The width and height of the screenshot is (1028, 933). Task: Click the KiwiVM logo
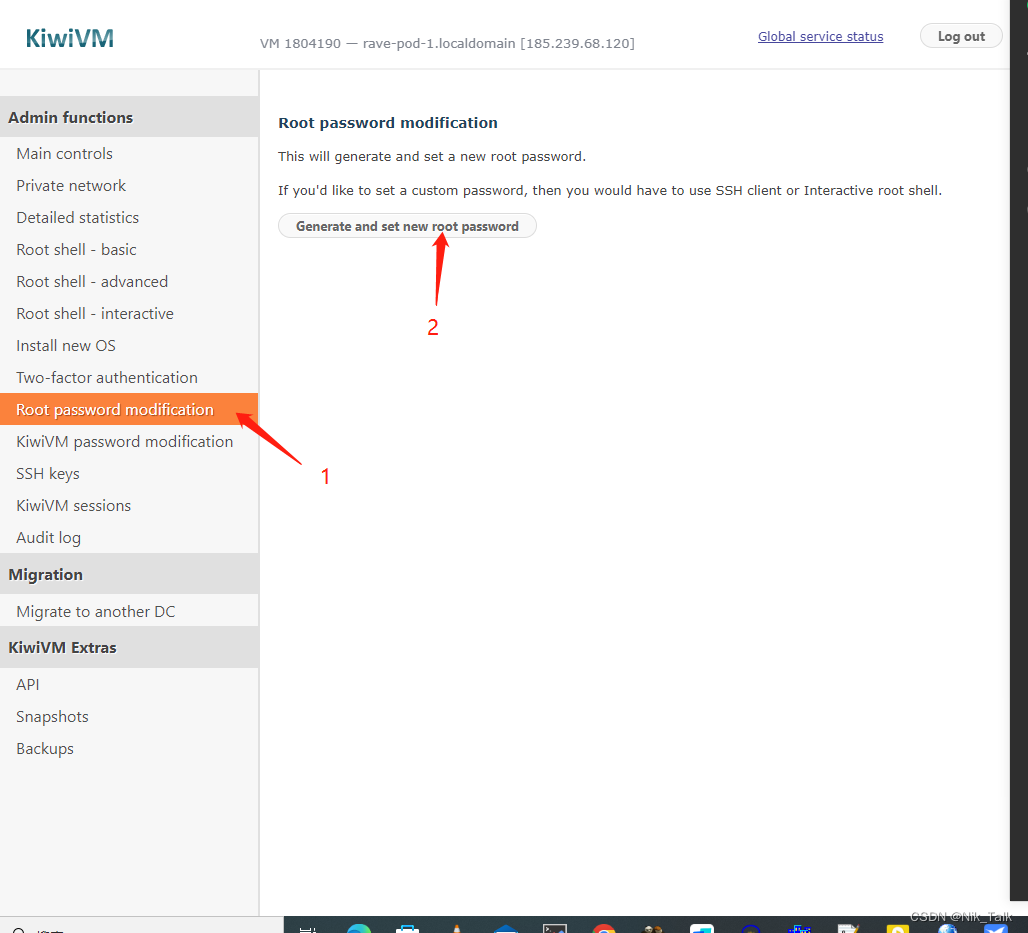tap(69, 39)
